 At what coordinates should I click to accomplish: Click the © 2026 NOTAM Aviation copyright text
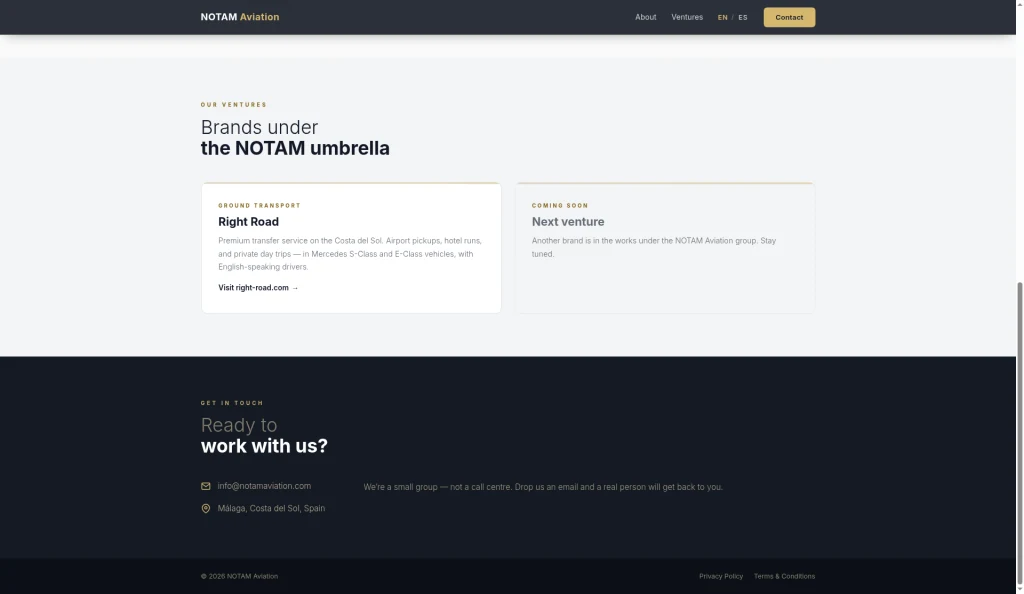(x=239, y=576)
